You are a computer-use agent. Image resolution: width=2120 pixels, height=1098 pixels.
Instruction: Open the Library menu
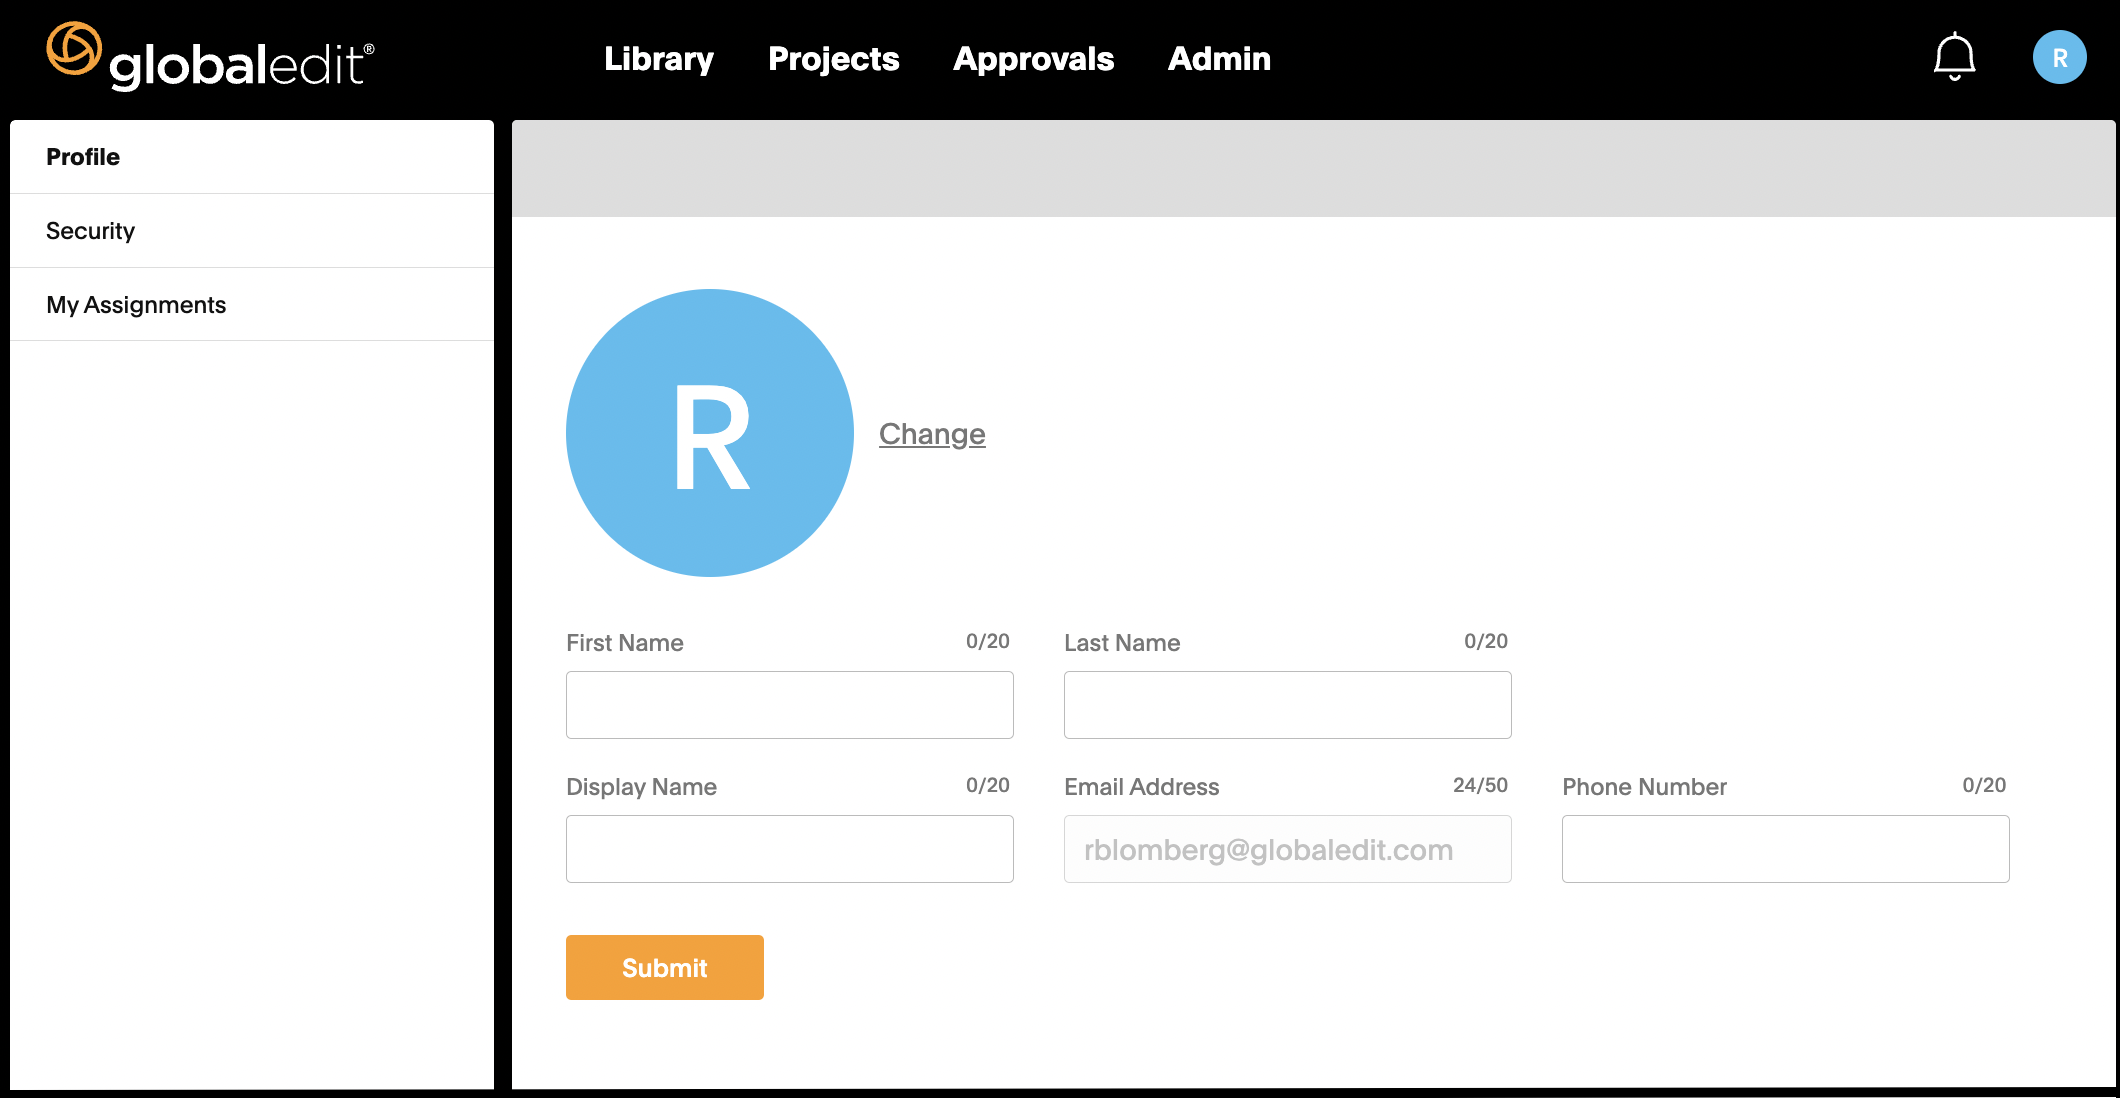659,59
